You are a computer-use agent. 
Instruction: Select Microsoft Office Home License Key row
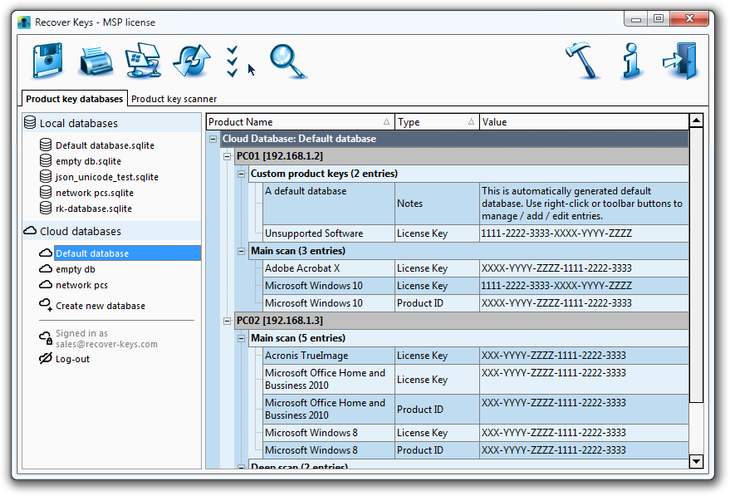pos(476,379)
